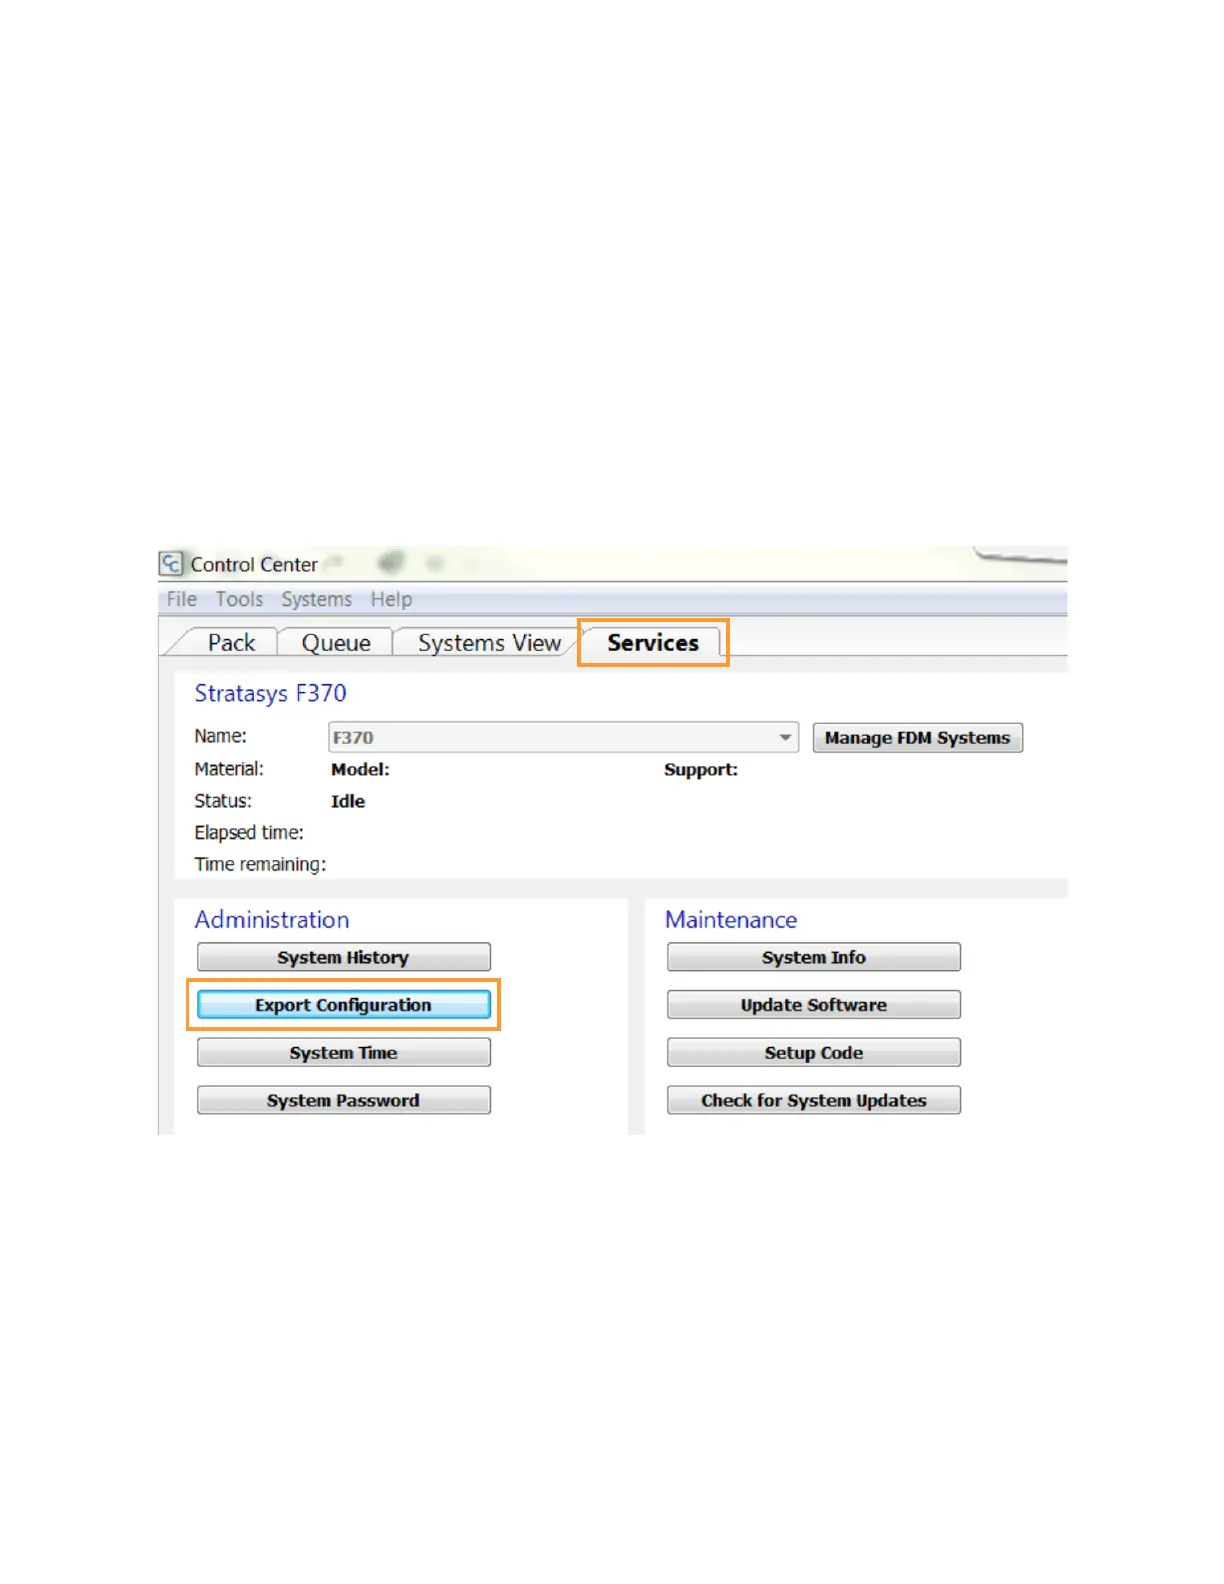Open the File menu
This screenshot has width=1224, height=1584.
(181, 599)
